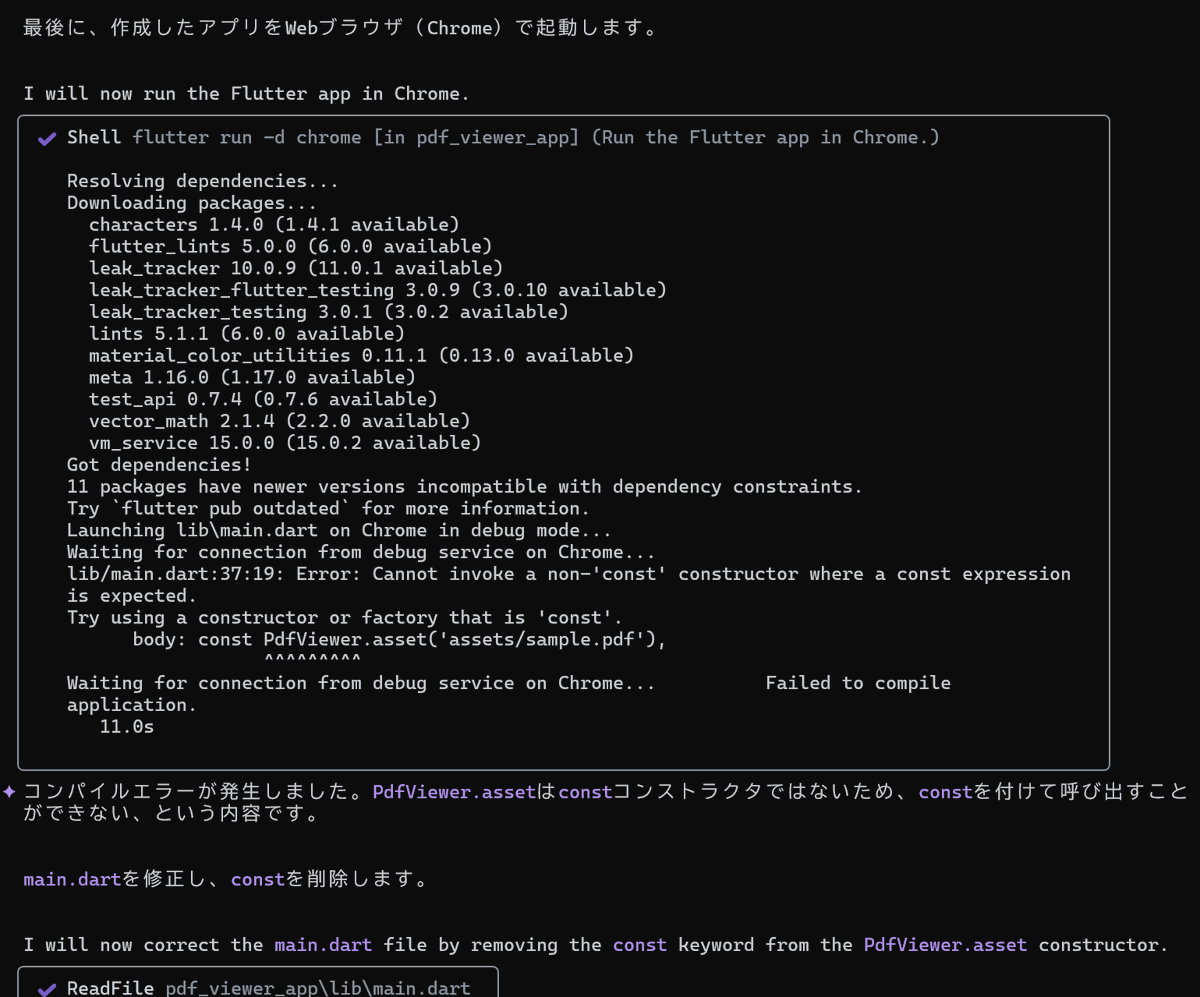Click the 'Downloading packages...' output line
1200x997 pixels.
(192, 203)
